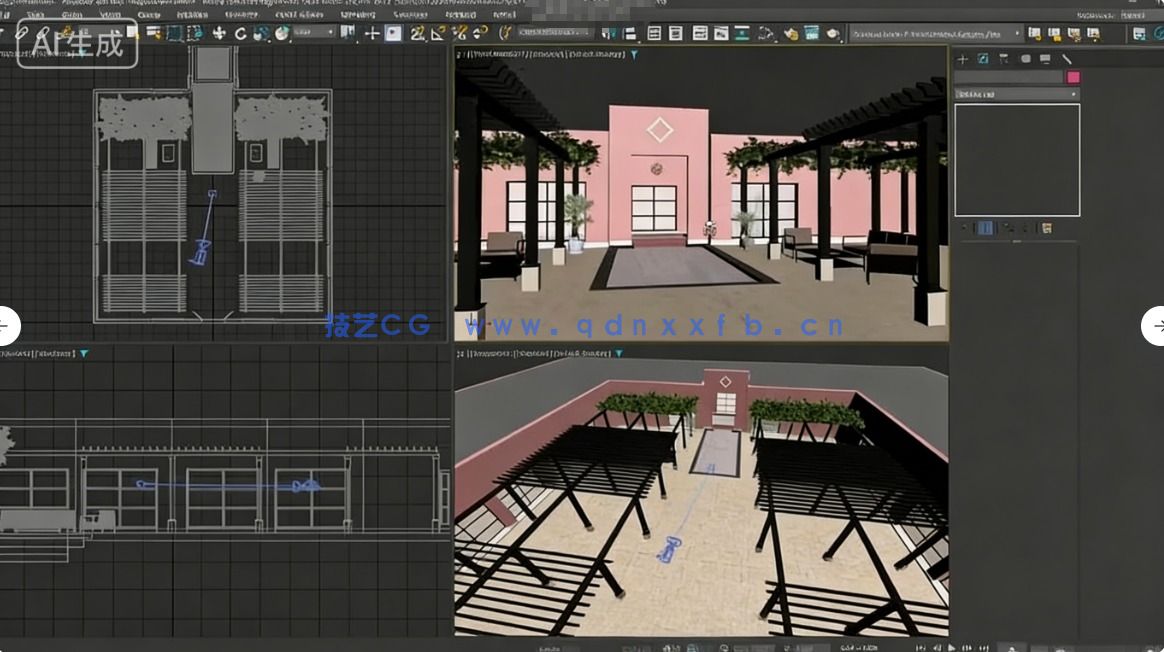Screen dimensions: 1164x652
Task: Click the Play Animation button
Action: [951, 646]
